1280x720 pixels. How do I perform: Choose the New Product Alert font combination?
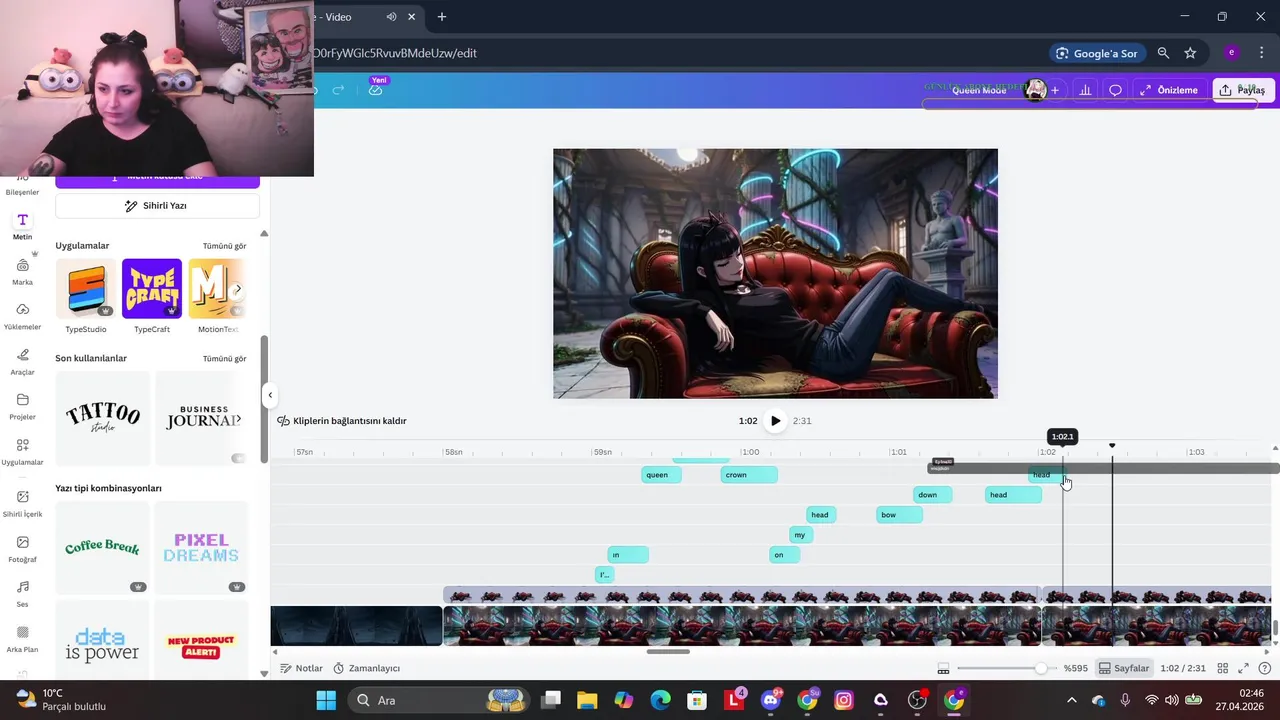coord(202,645)
